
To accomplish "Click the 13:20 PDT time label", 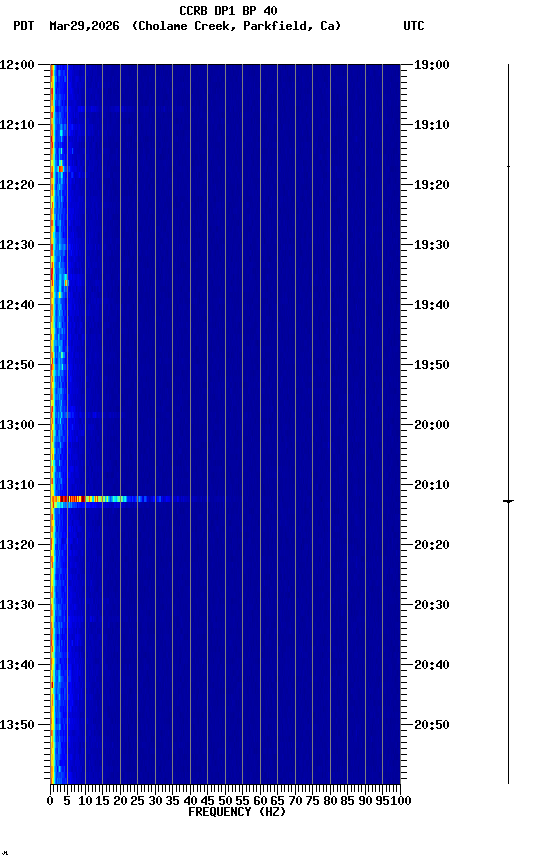I will point(17,545).
